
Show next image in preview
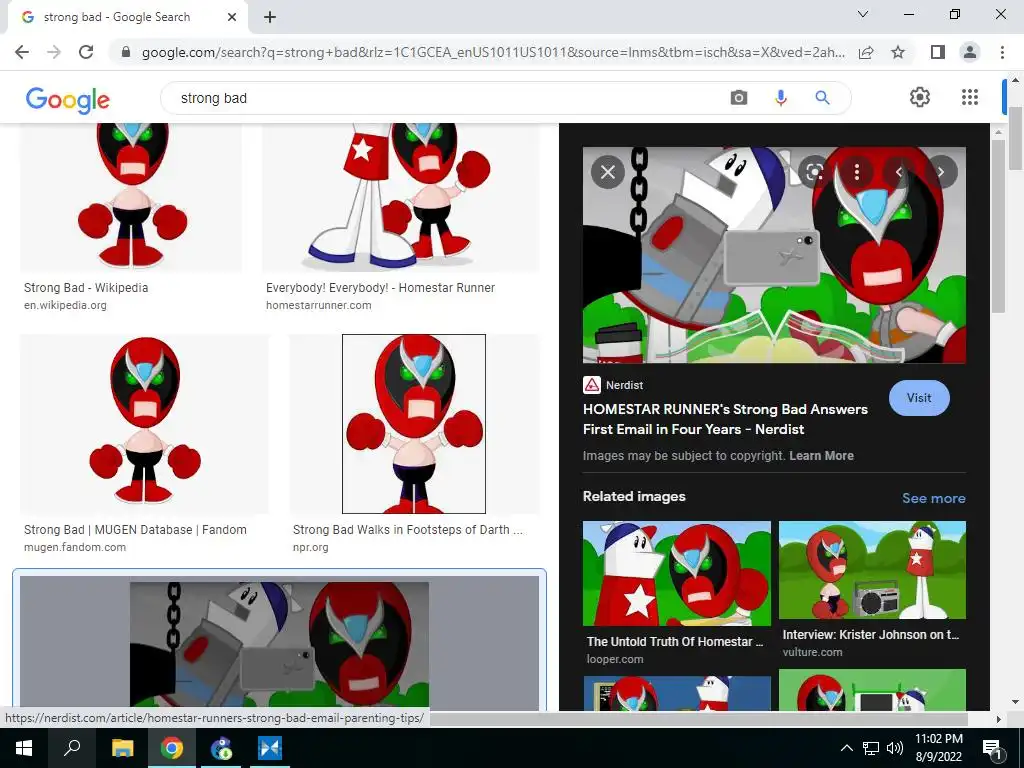[941, 172]
